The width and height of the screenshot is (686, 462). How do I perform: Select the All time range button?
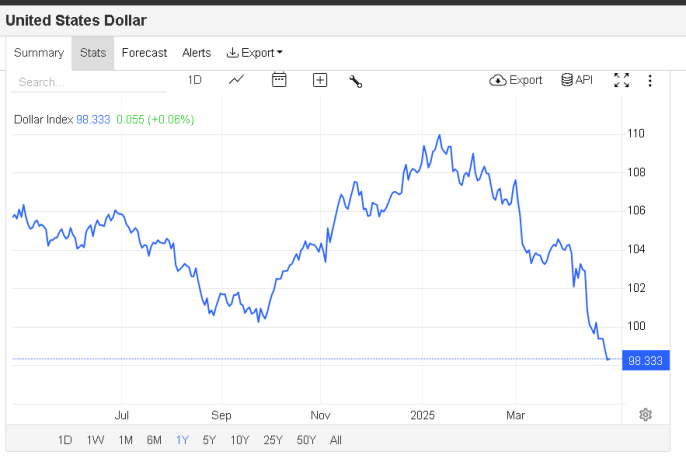click(x=335, y=439)
